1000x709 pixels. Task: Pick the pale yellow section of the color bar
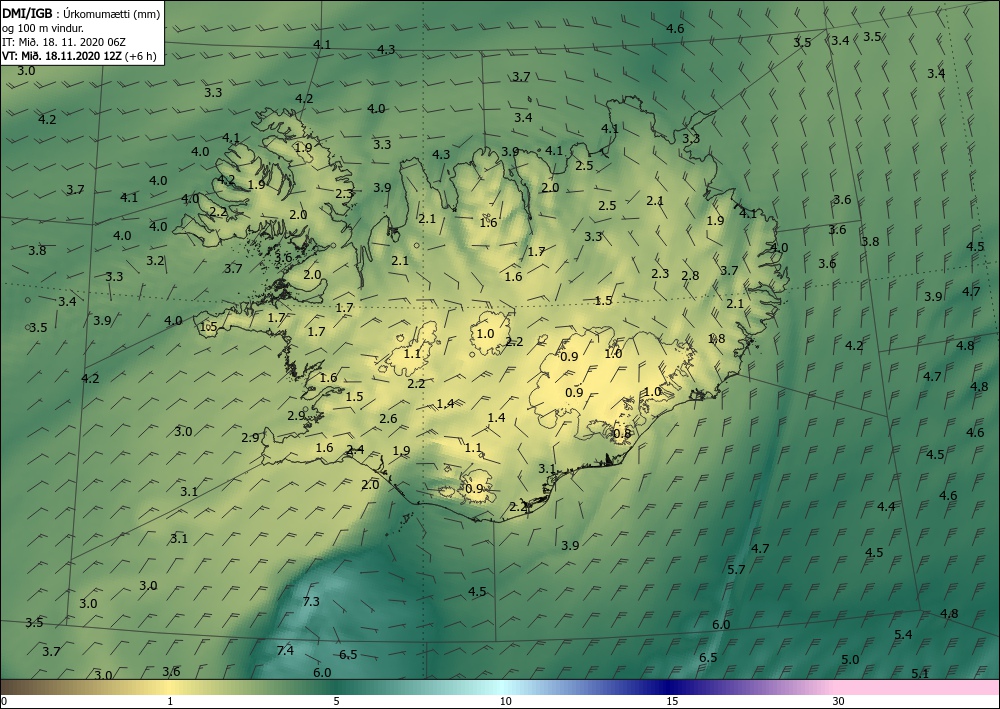(170, 687)
